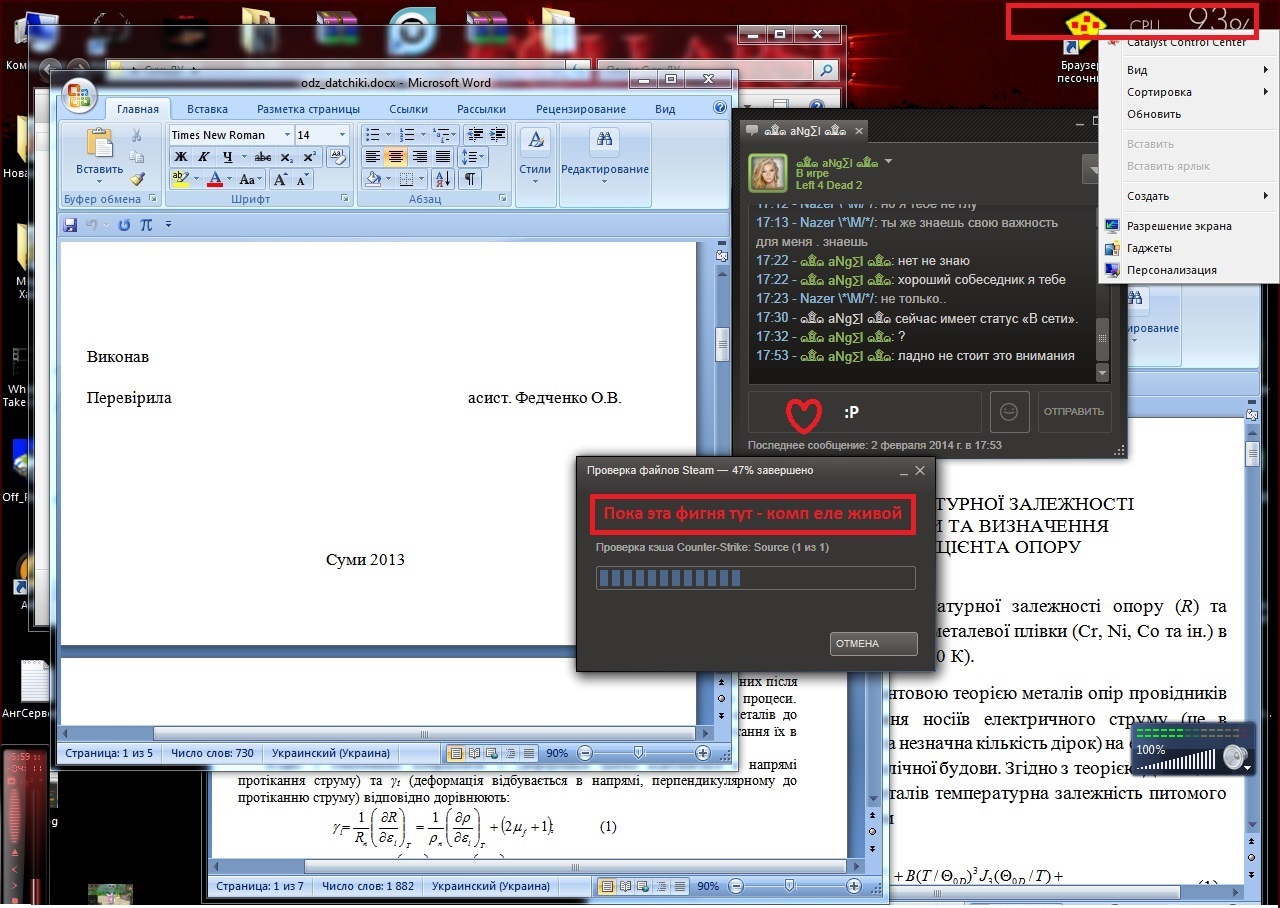1280x908 pixels.
Task: Switch to the Рецензирование tab
Action: [581, 109]
